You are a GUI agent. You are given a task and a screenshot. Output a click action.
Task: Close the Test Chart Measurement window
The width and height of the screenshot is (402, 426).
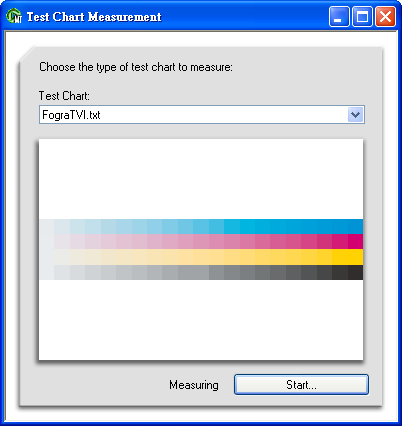coord(386,16)
